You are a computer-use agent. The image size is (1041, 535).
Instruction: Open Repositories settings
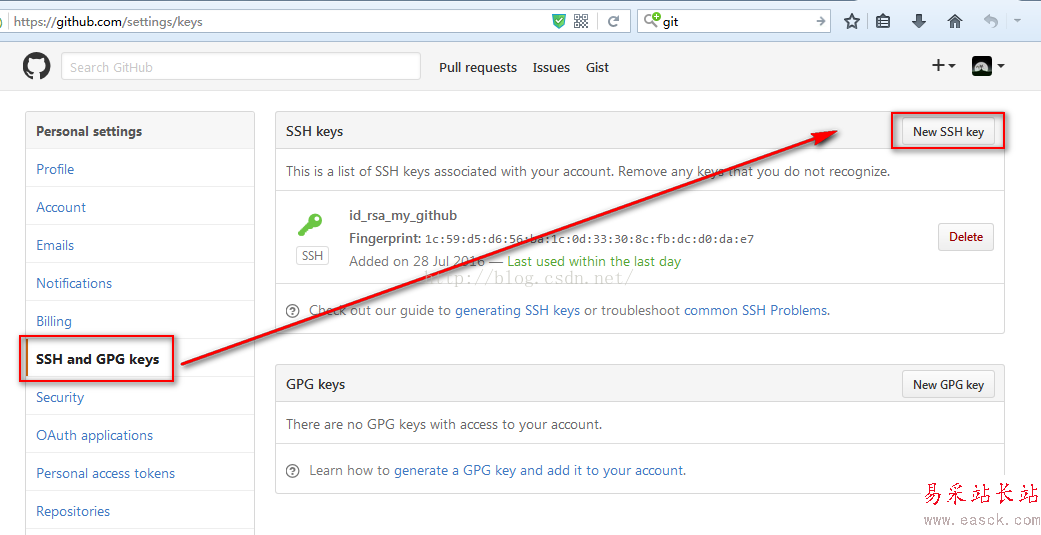click(73, 511)
